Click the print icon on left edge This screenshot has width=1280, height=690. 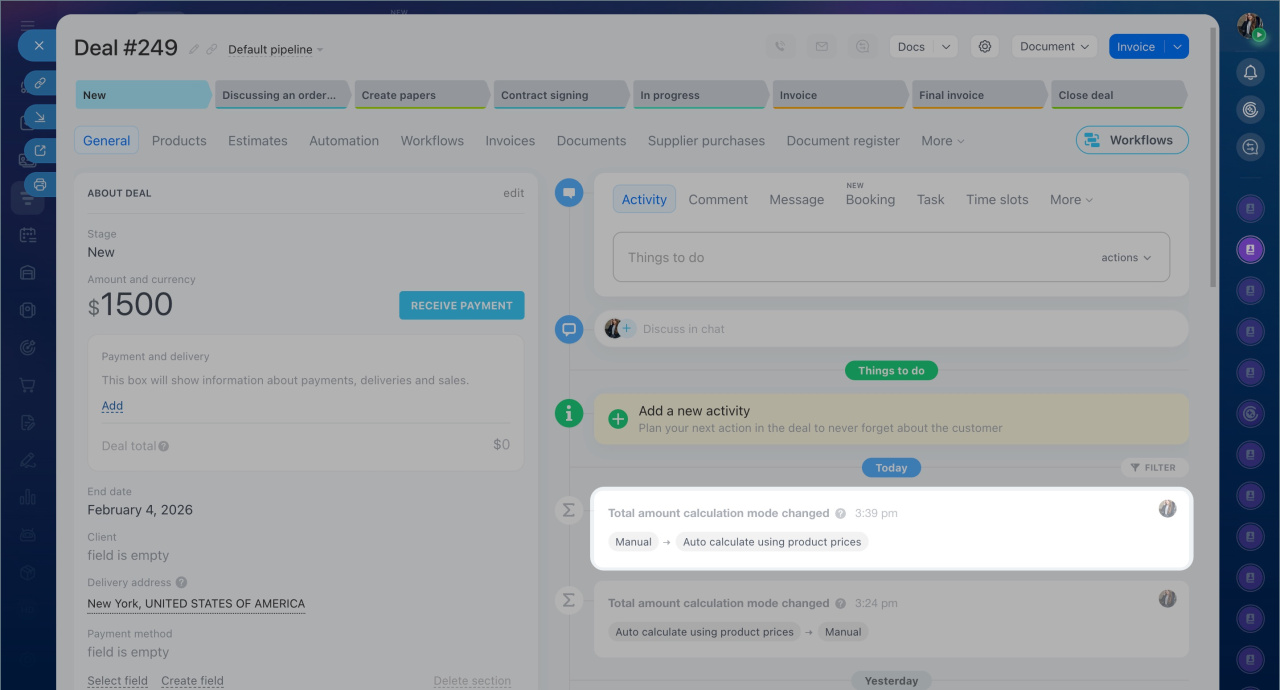[40, 184]
